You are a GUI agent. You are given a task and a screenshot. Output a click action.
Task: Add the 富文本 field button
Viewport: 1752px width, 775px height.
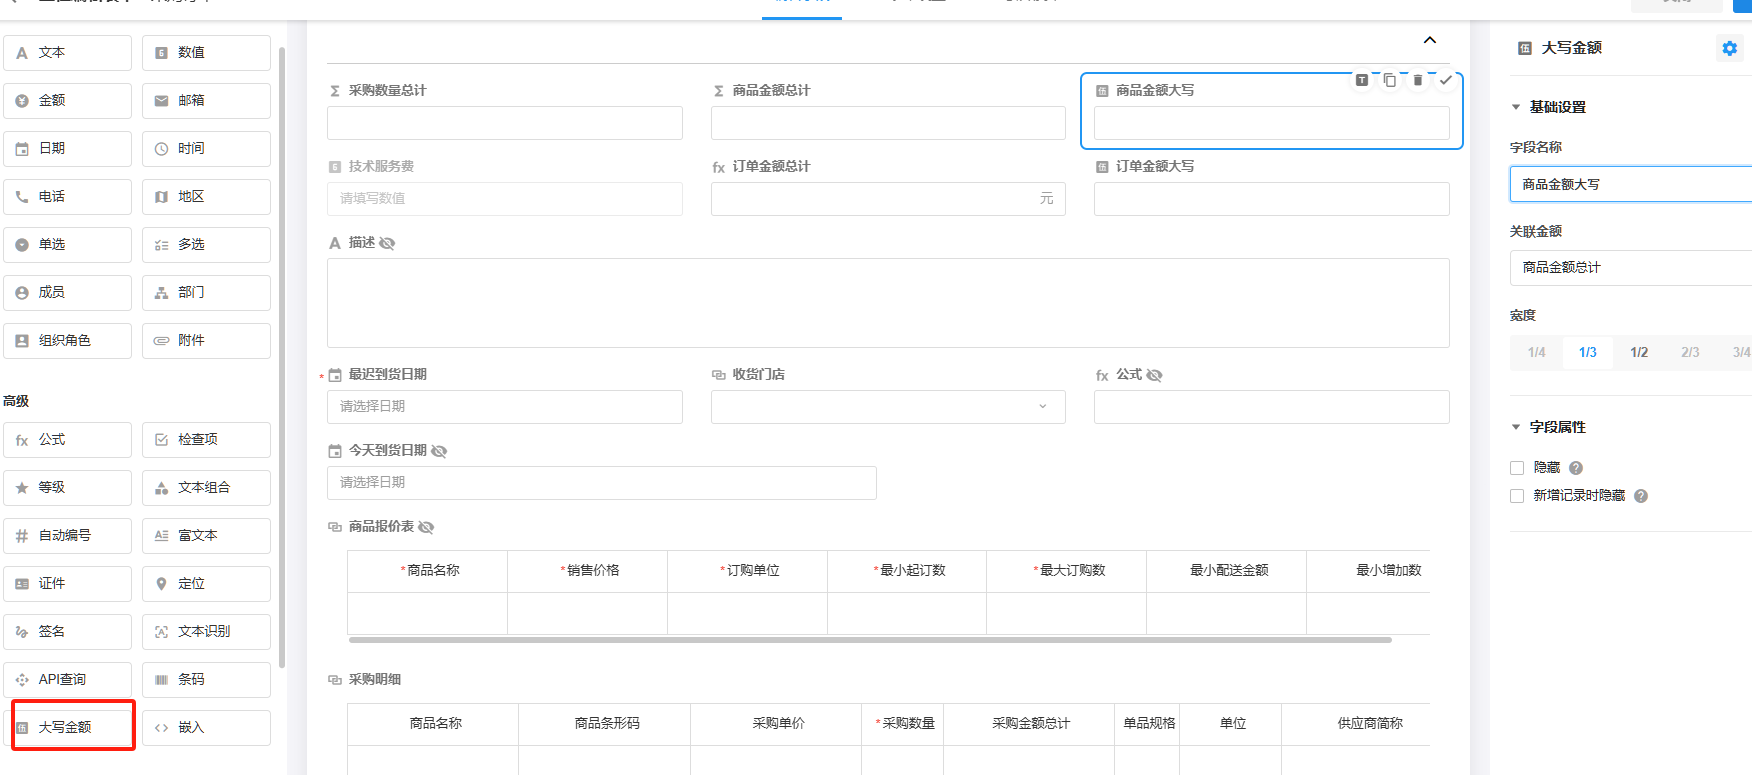206,536
